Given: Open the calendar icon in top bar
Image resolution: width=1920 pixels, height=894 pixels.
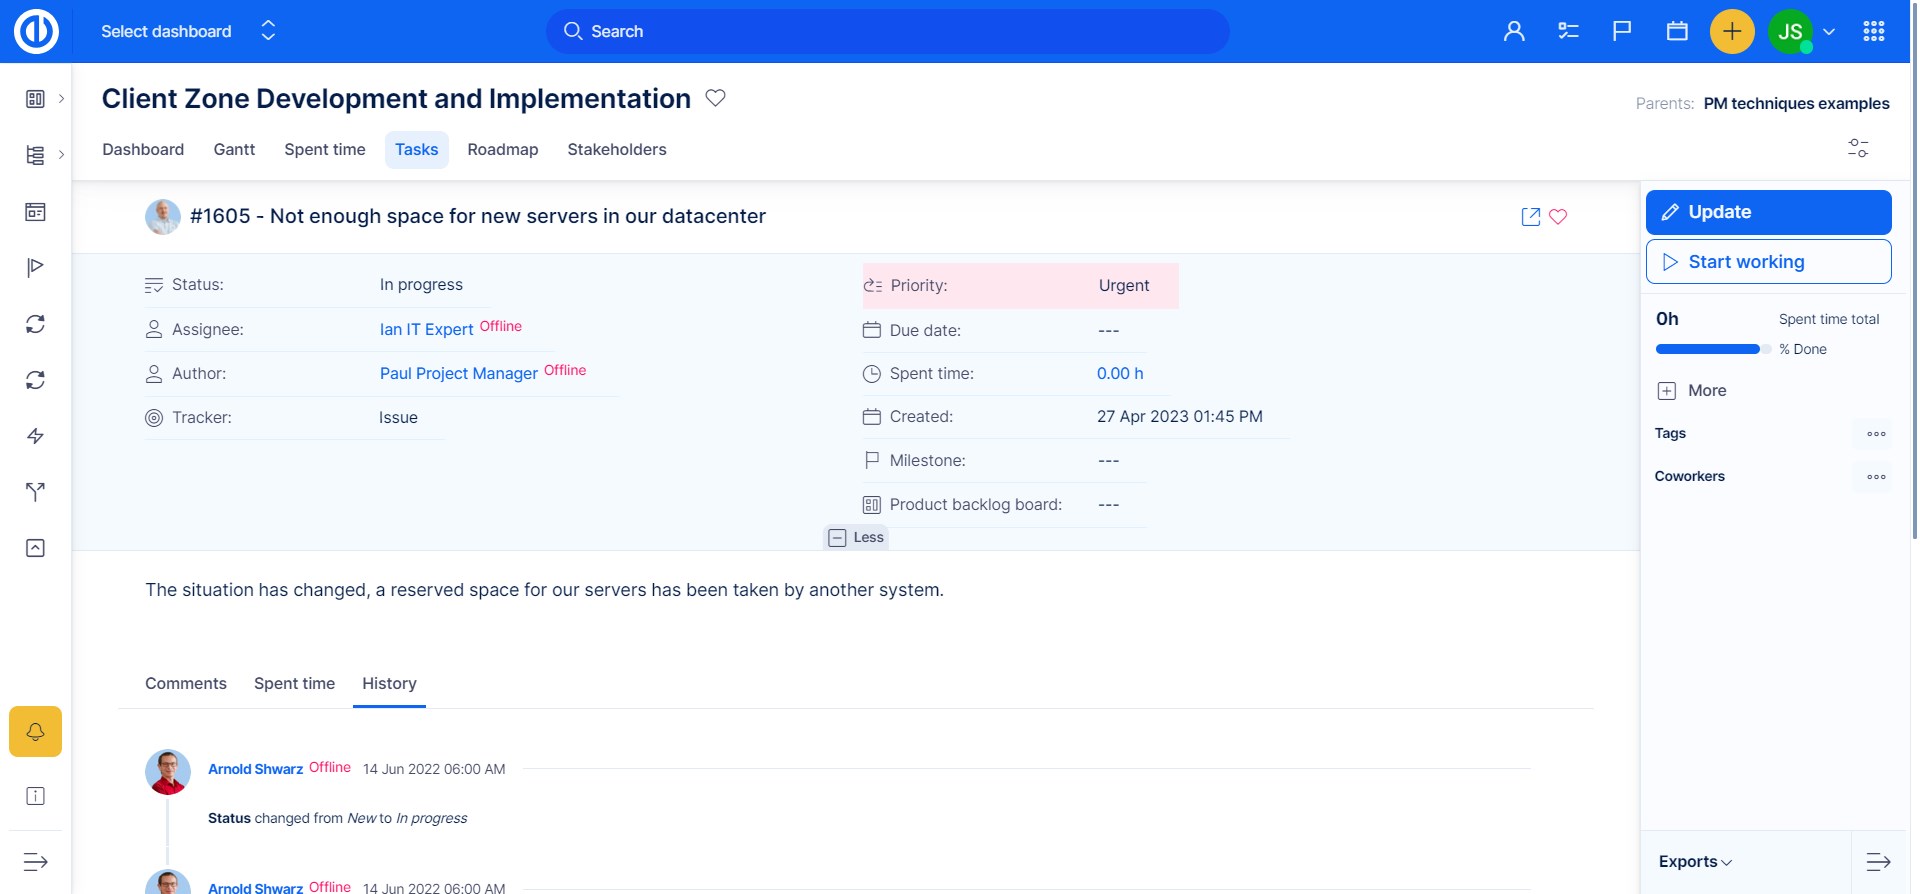Looking at the screenshot, I should pos(1677,32).
